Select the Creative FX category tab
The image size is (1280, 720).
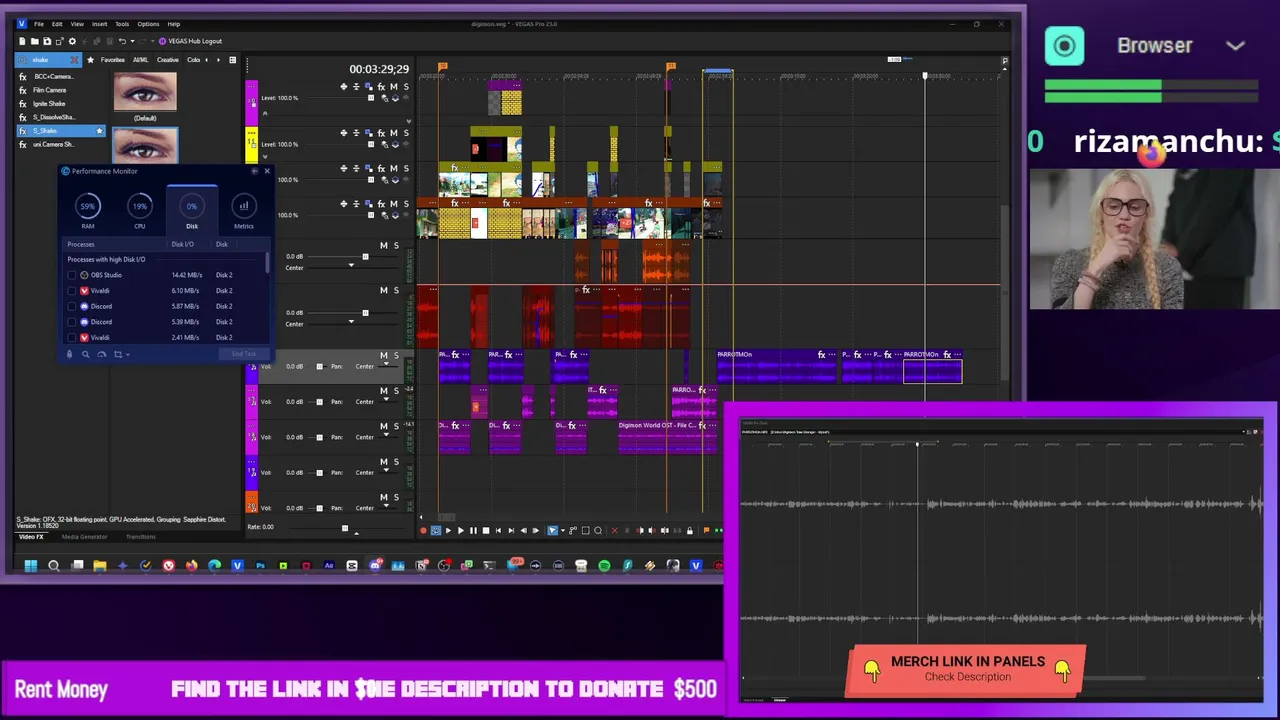click(x=168, y=60)
